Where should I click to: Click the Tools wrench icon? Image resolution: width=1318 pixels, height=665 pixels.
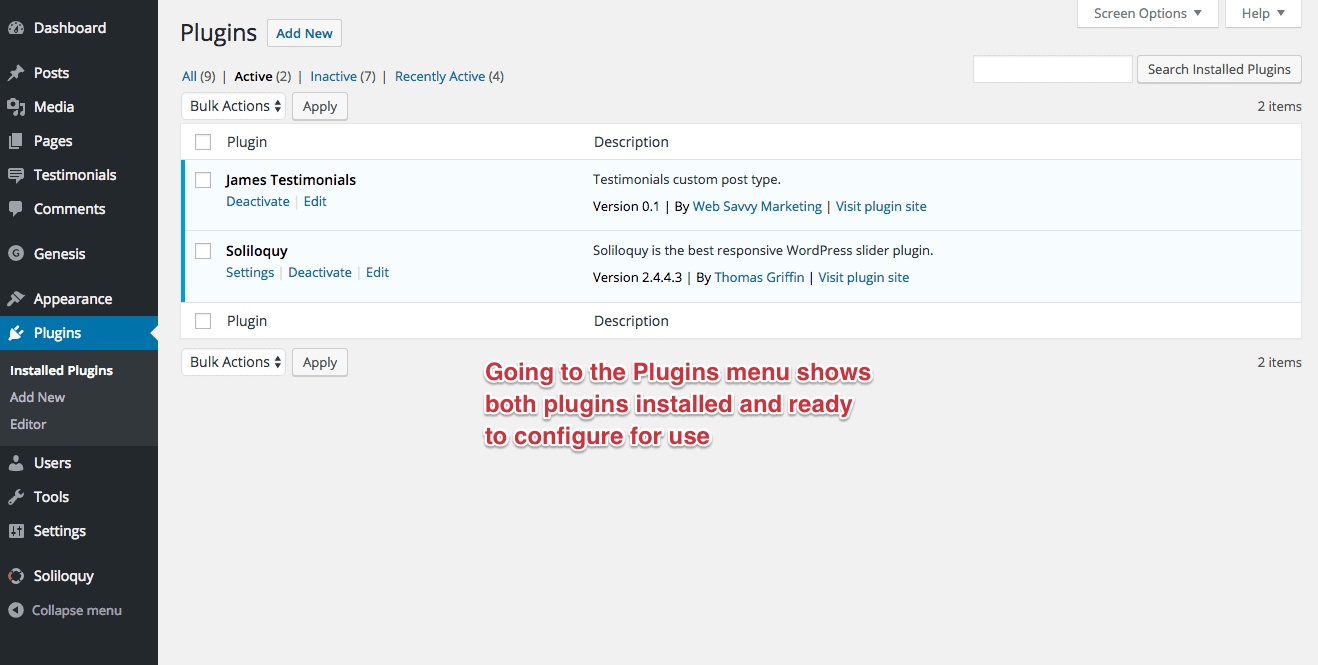coord(16,497)
